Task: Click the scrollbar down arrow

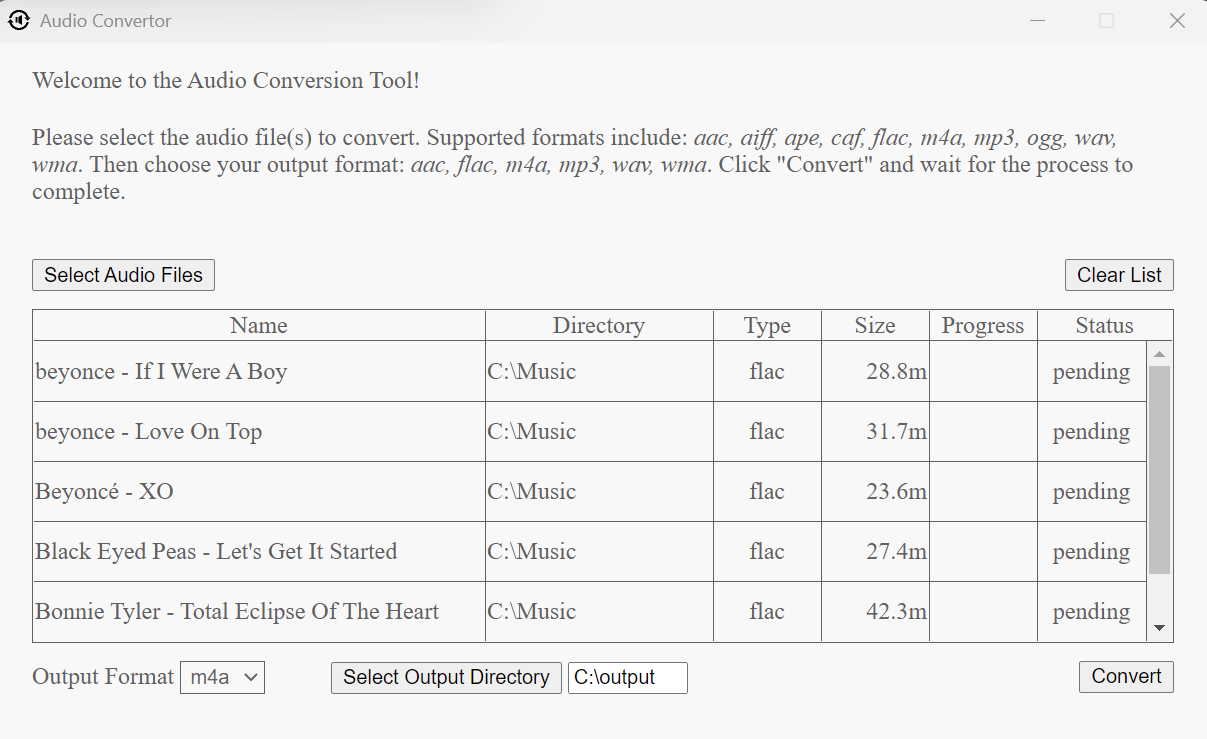Action: [1159, 628]
